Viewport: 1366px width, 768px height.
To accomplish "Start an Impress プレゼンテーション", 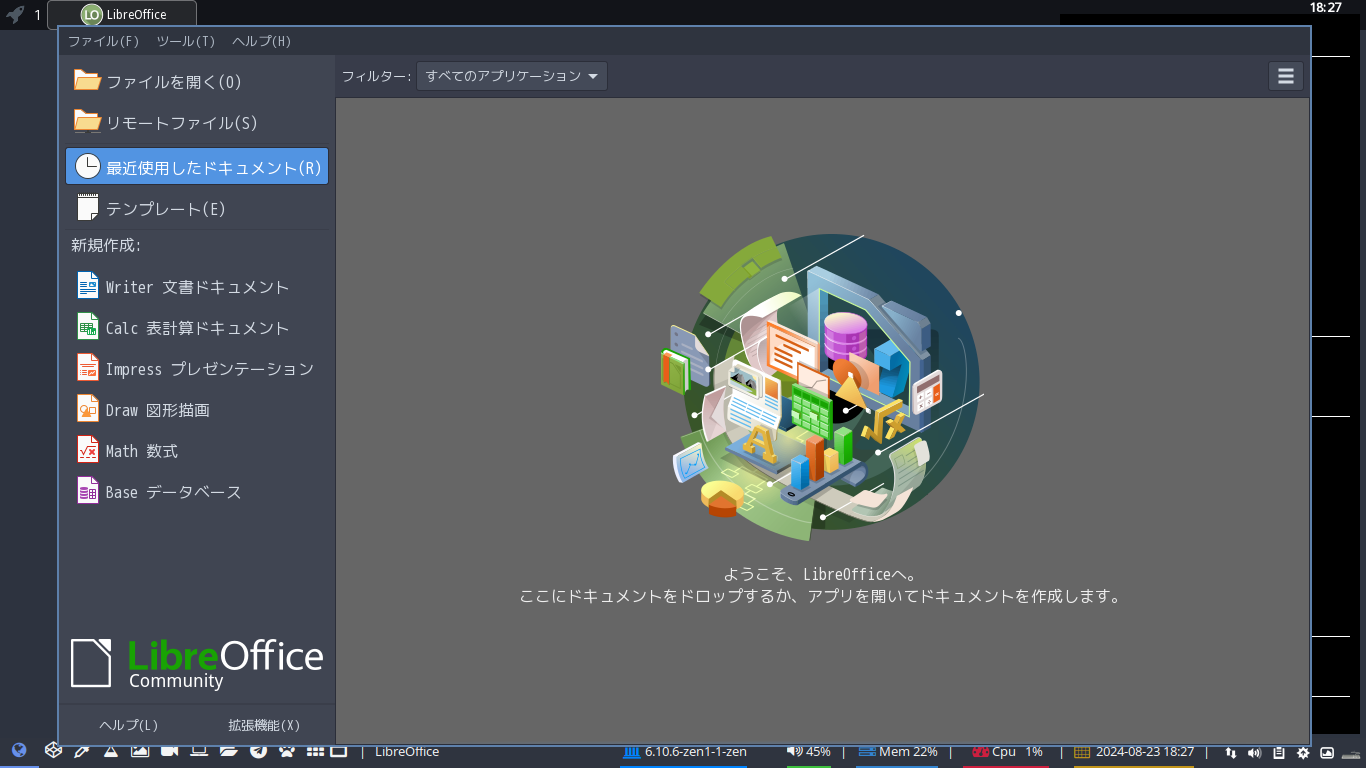I will pyautogui.click(x=210, y=368).
